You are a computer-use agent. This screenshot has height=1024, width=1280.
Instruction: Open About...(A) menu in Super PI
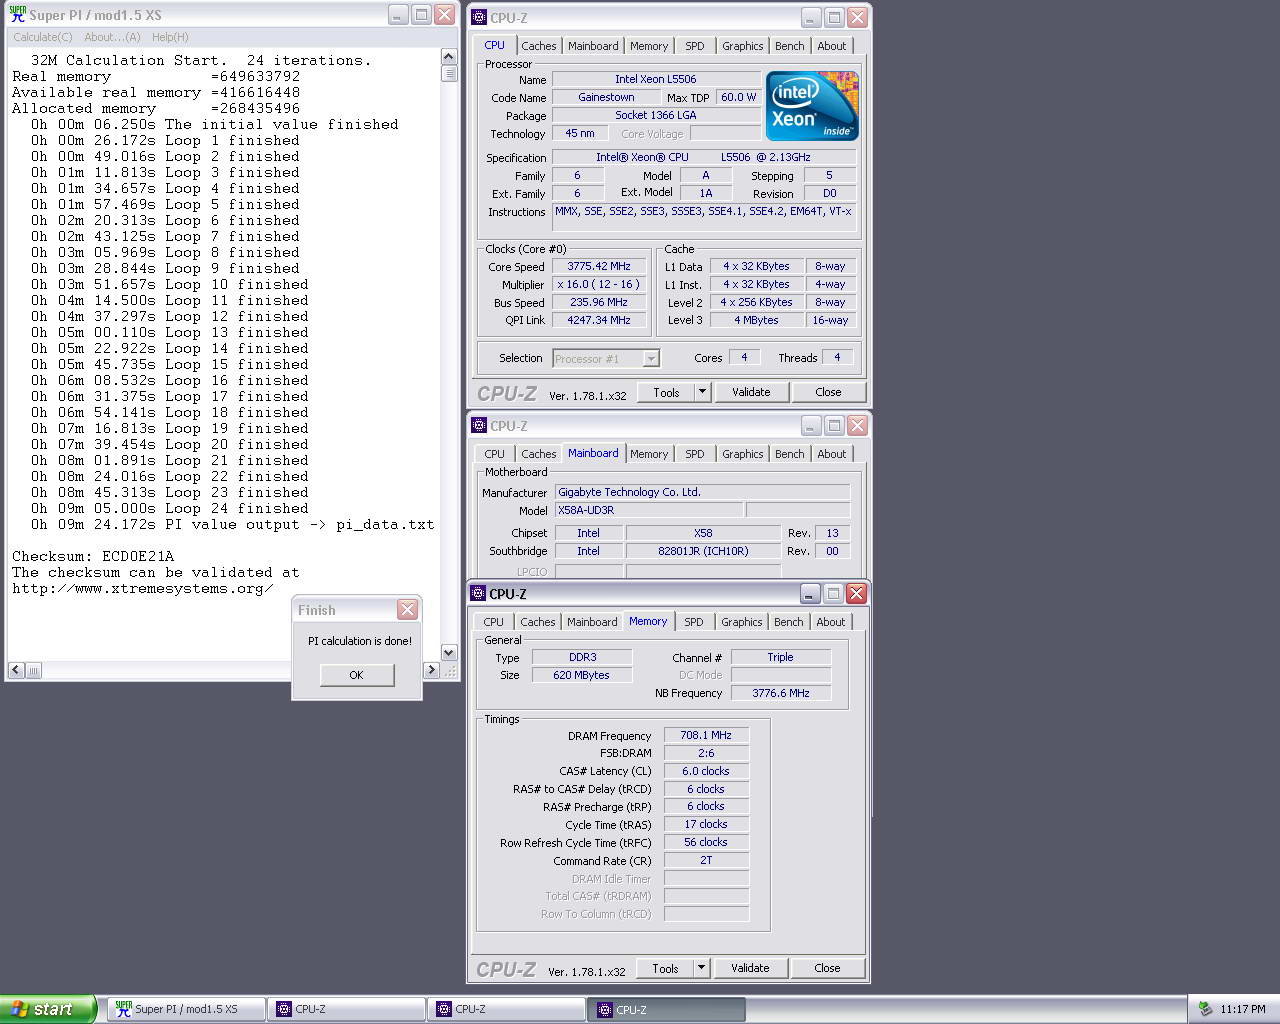[112, 37]
